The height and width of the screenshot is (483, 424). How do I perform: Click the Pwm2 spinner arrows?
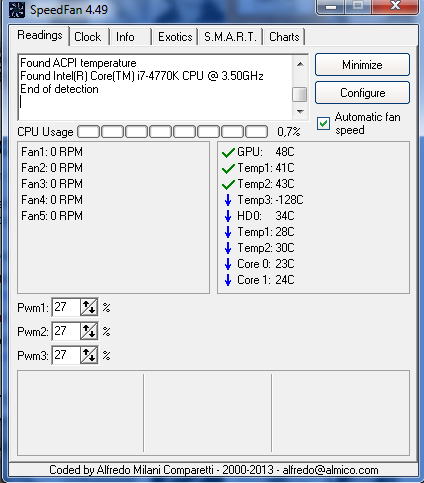point(89,331)
